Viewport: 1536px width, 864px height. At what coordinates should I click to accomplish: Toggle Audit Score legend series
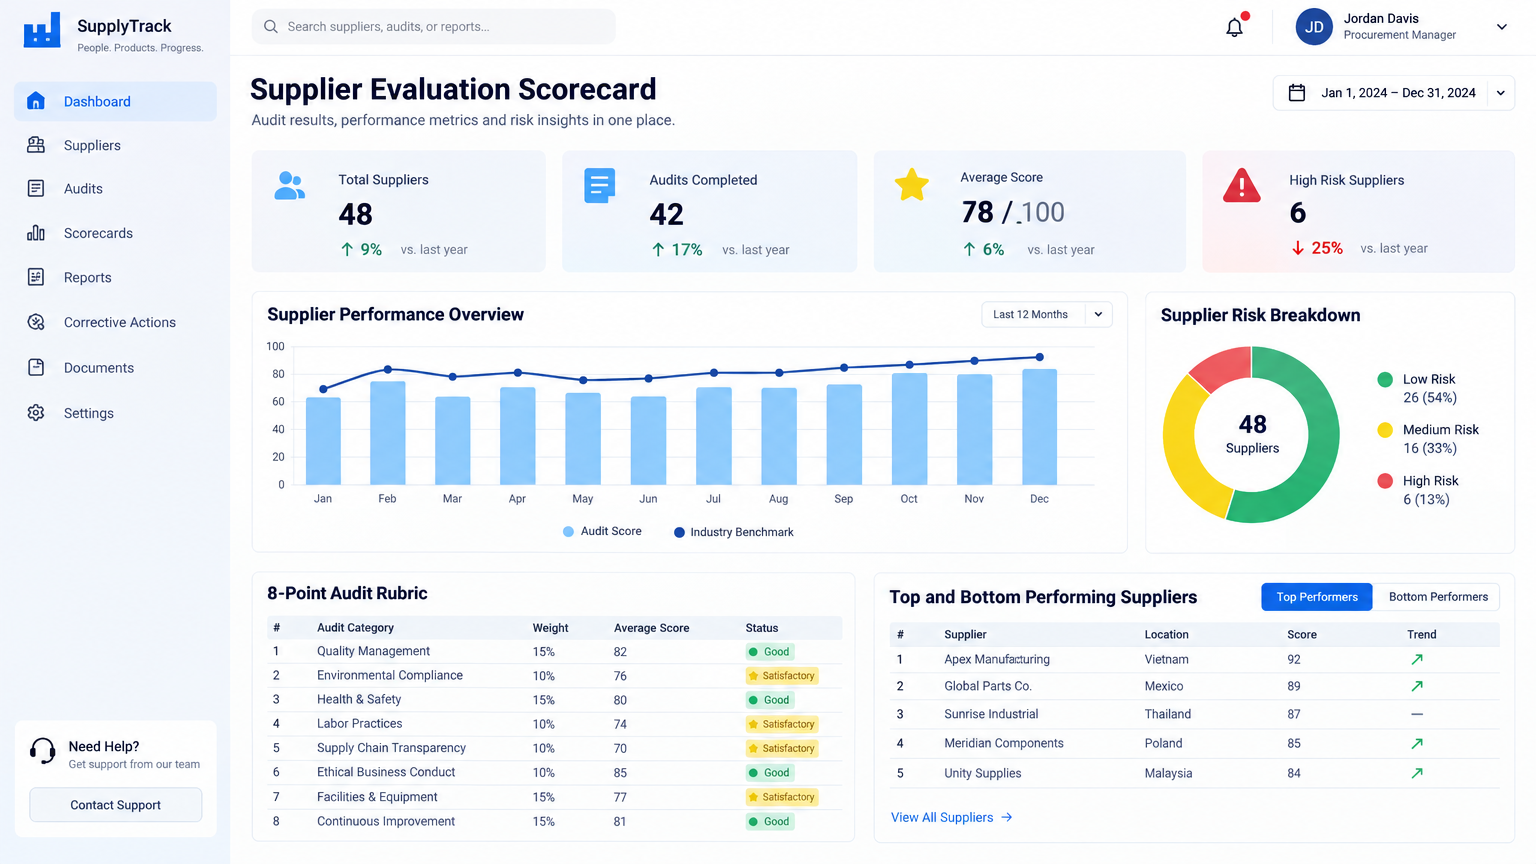click(x=602, y=531)
